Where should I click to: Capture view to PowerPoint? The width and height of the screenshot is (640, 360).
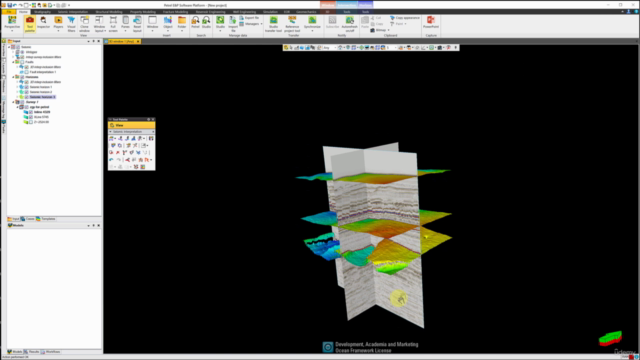pos(431,22)
